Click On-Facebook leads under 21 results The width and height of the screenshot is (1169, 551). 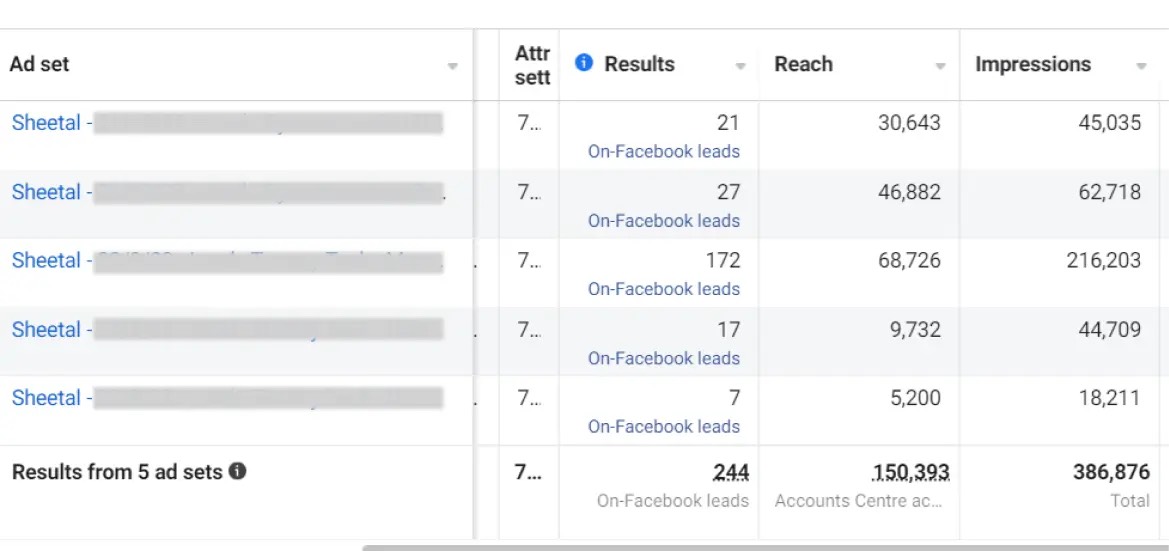point(664,152)
